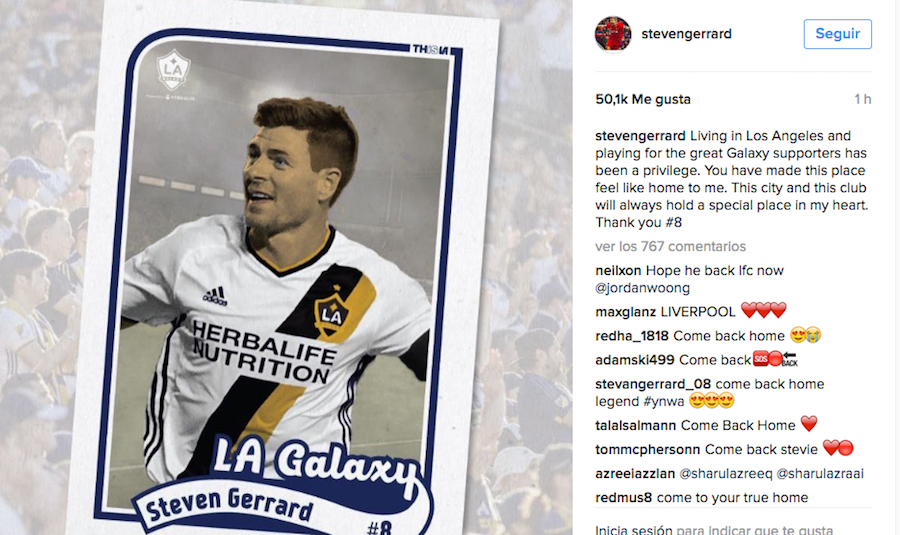
Task: Open the 1 h timestamp link
Action: pos(863,99)
